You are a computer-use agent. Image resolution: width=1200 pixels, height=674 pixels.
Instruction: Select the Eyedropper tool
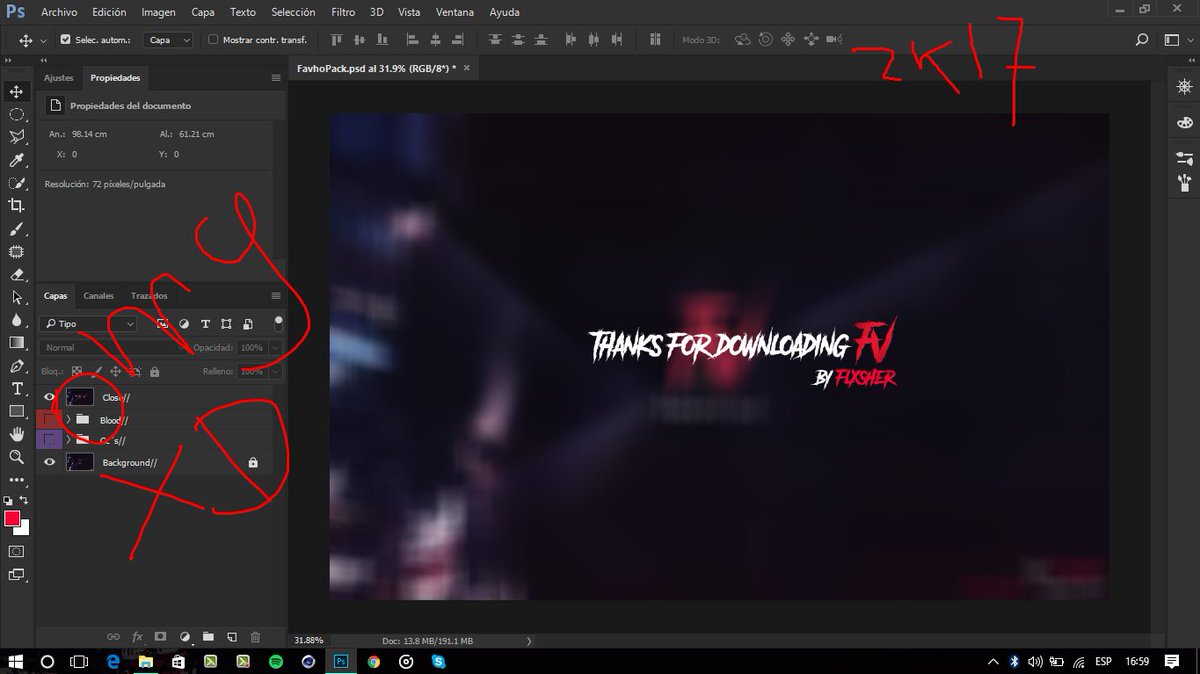[x=17, y=160]
